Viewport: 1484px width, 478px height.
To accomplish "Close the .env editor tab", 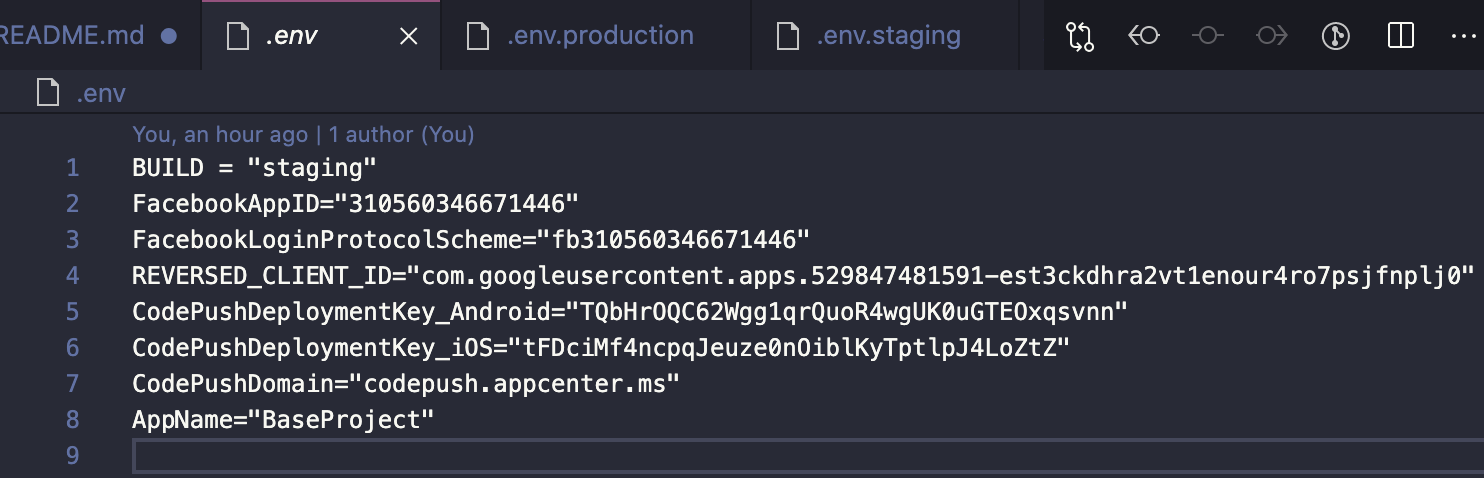I will 408,36.
